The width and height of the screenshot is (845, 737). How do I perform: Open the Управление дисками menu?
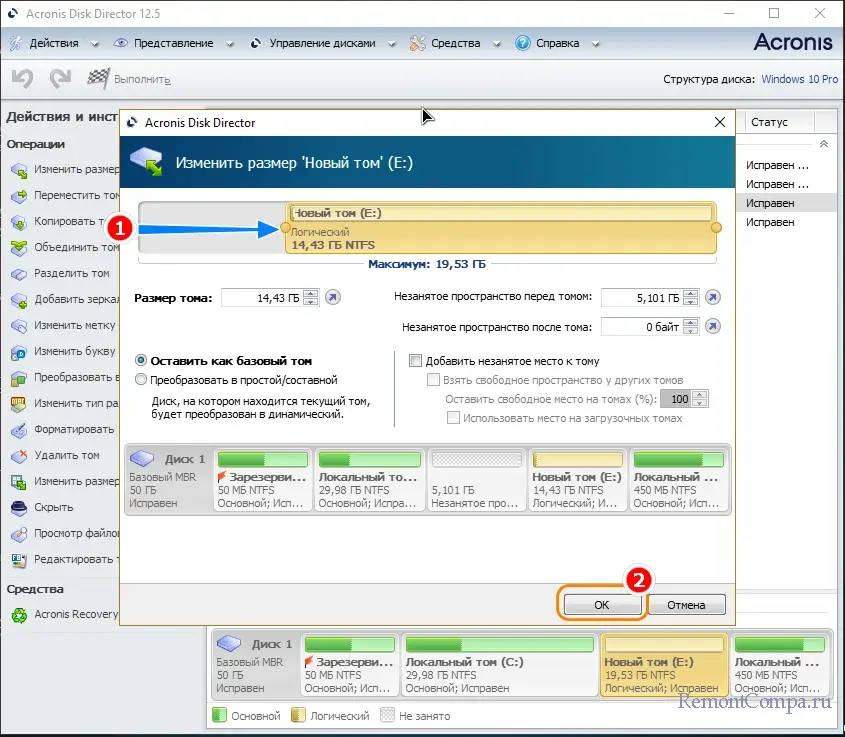pos(322,43)
